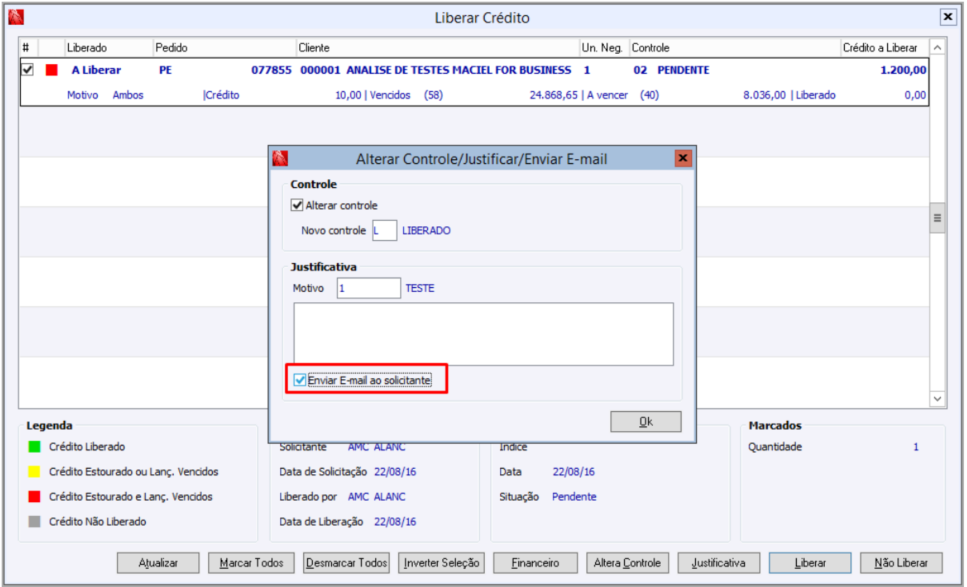
Task: Click the Justificativa button
Action: (x=718, y=563)
